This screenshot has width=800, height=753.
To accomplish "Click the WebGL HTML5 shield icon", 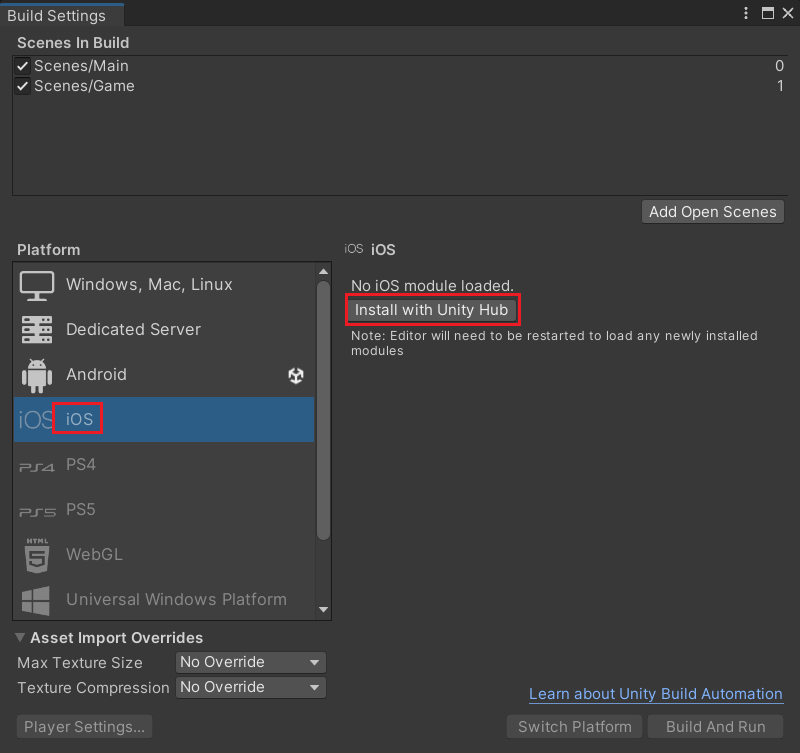I will tap(37, 555).
